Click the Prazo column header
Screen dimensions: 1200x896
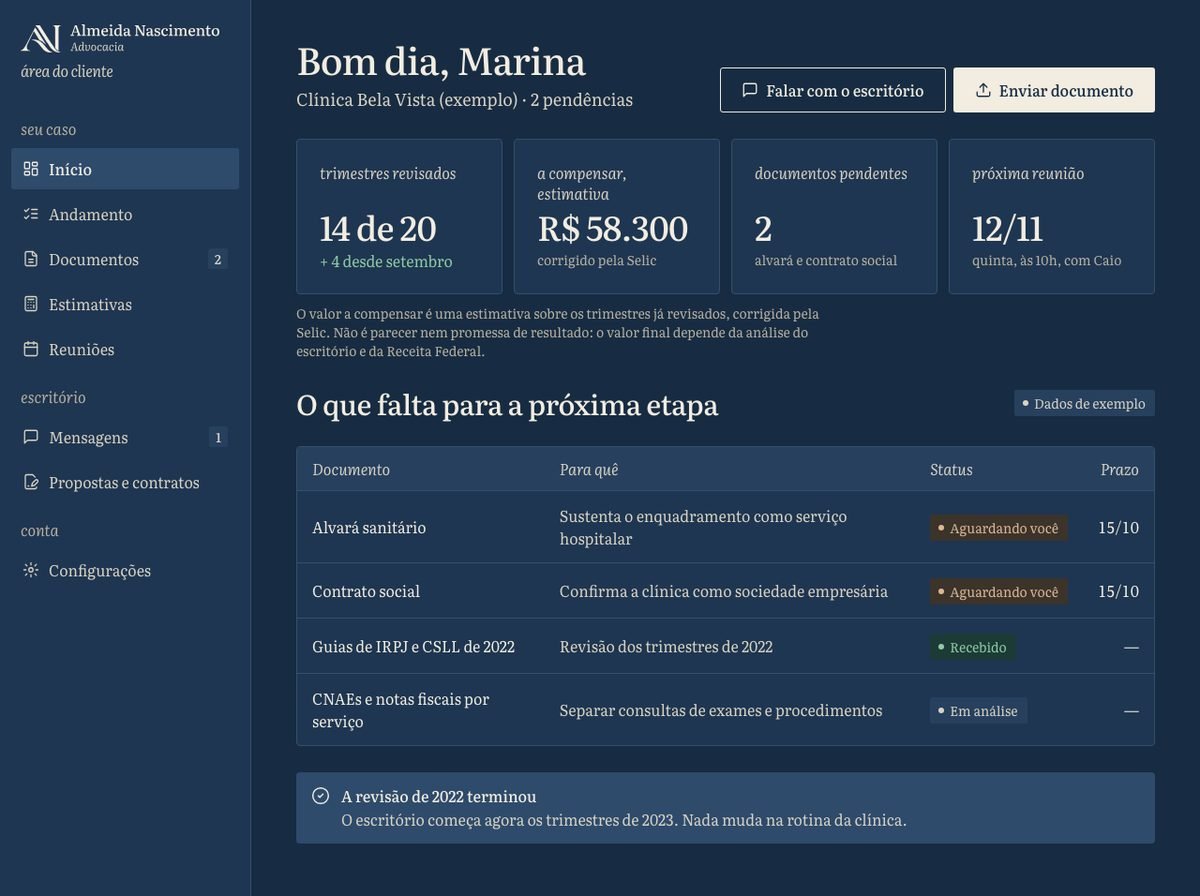click(1120, 469)
